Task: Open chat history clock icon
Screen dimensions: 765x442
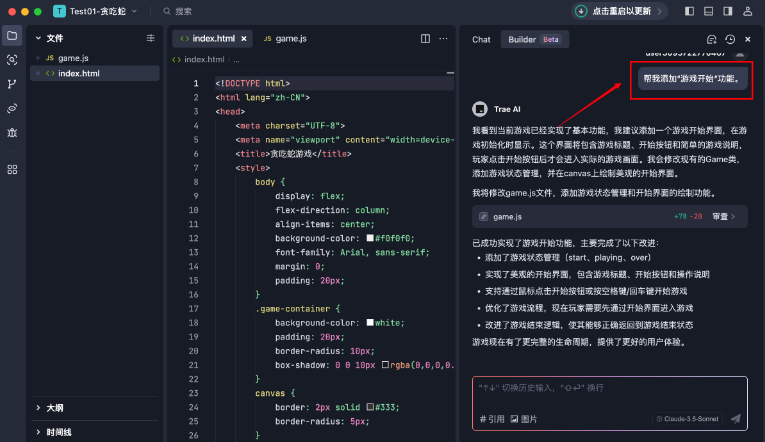Action: tap(729, 39)
